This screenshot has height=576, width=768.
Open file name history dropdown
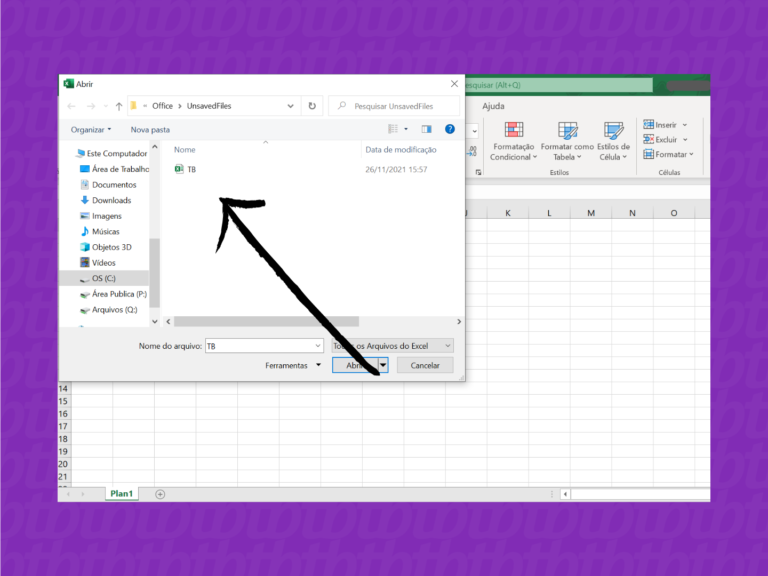[317, 346]
